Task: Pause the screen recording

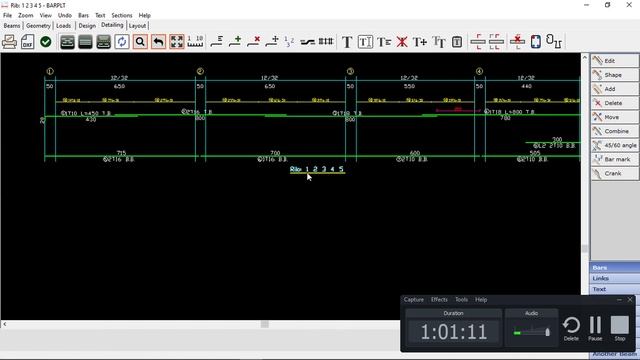Action: 595,329
